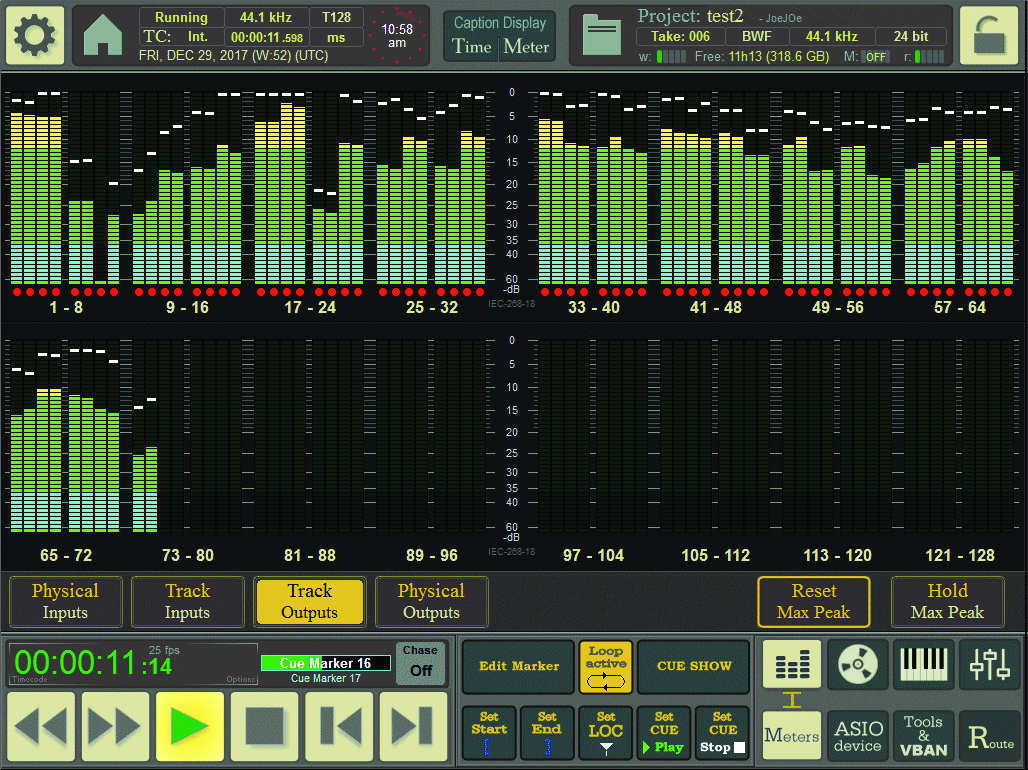Click the 17 - 24 channel label
The width and height of the screenshot is (1028, 770).
click(x=309, y=307)
